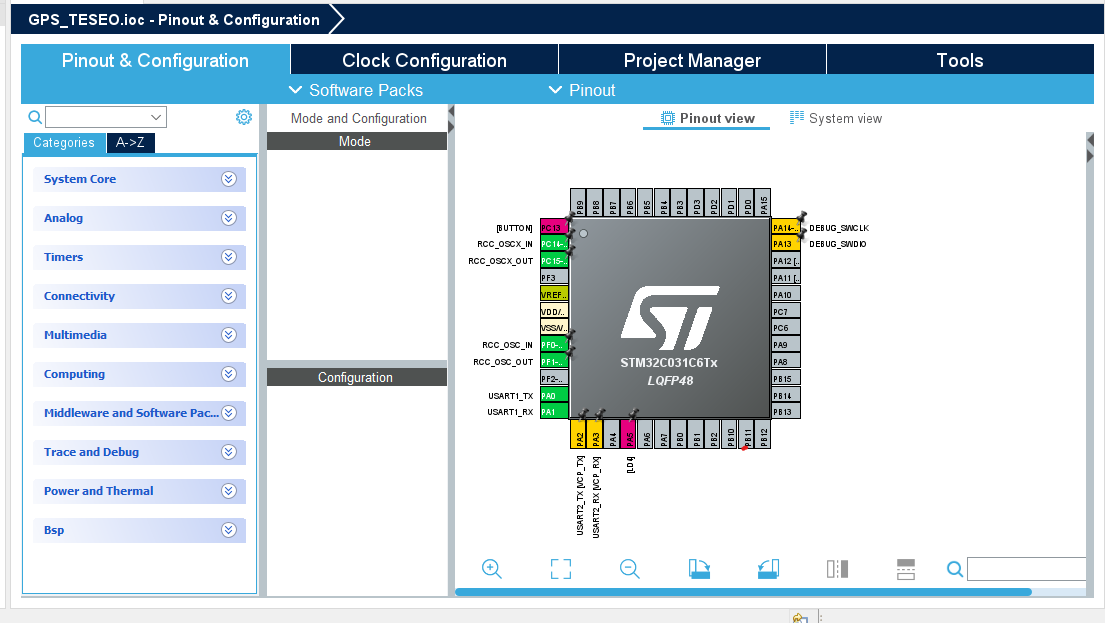1105x623 pixels.
Task: Click the Configuration section header
Action: pos(357,377)
